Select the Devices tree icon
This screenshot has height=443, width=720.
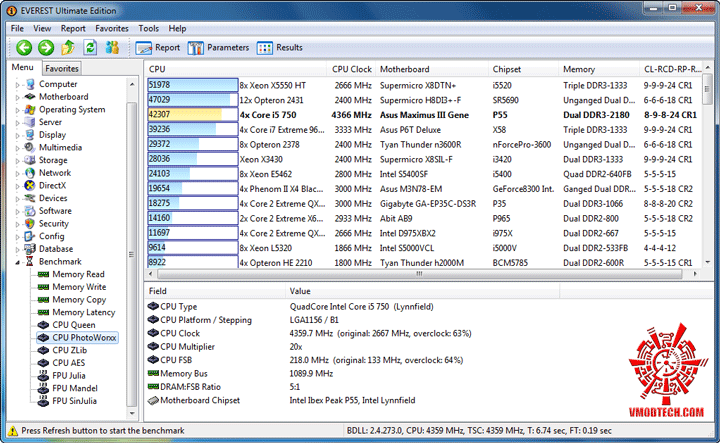click(30, 198)
